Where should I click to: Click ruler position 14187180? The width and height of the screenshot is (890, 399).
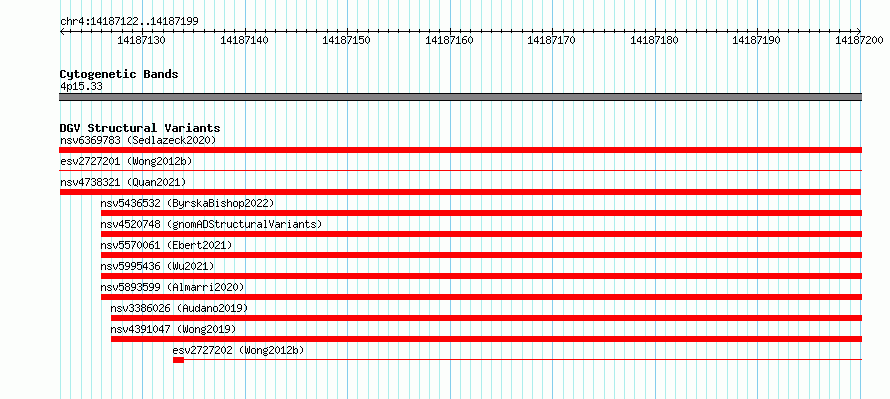click(x=654, y=40)
